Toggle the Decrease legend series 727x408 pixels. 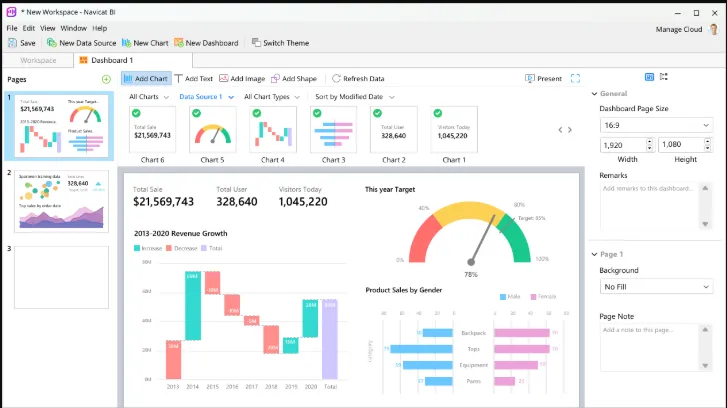(182, 249)
